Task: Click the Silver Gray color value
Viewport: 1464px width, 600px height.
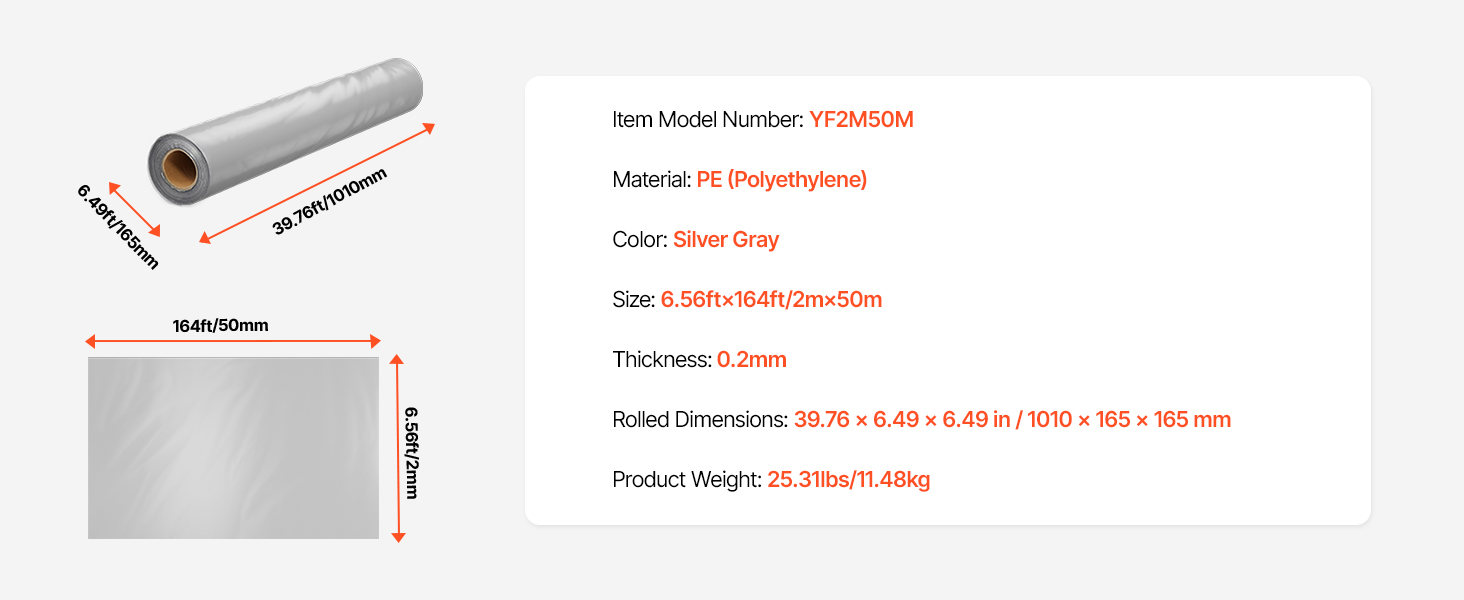Action: 726,240
